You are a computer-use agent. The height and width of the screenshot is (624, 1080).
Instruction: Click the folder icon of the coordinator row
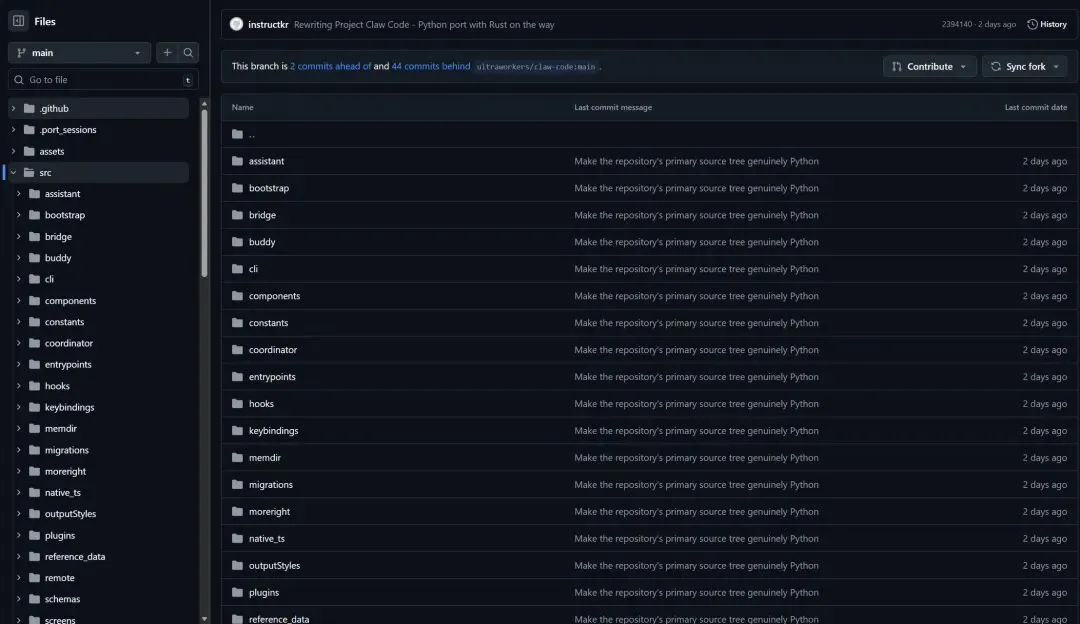(x=238, y=350)
